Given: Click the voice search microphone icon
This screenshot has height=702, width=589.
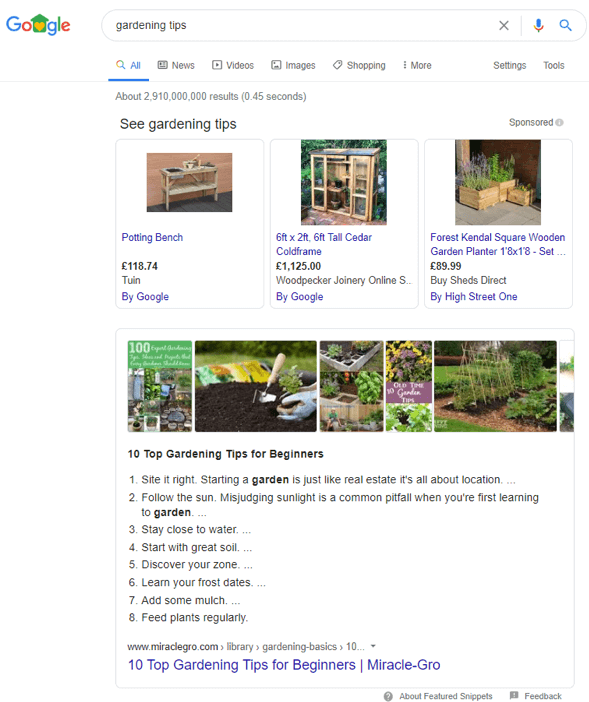Looking at the screenshot, I should [538, 26].
